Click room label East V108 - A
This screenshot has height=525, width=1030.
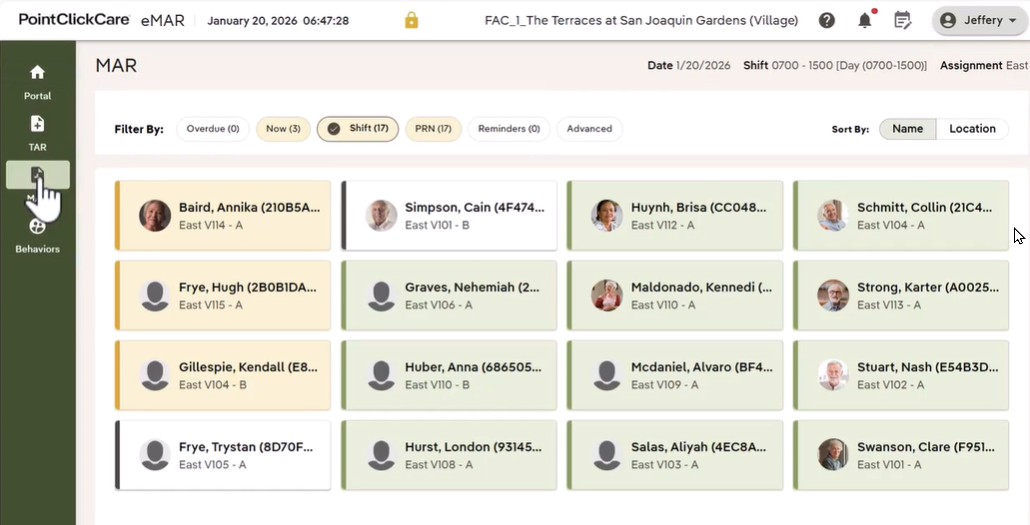point(439,465)
